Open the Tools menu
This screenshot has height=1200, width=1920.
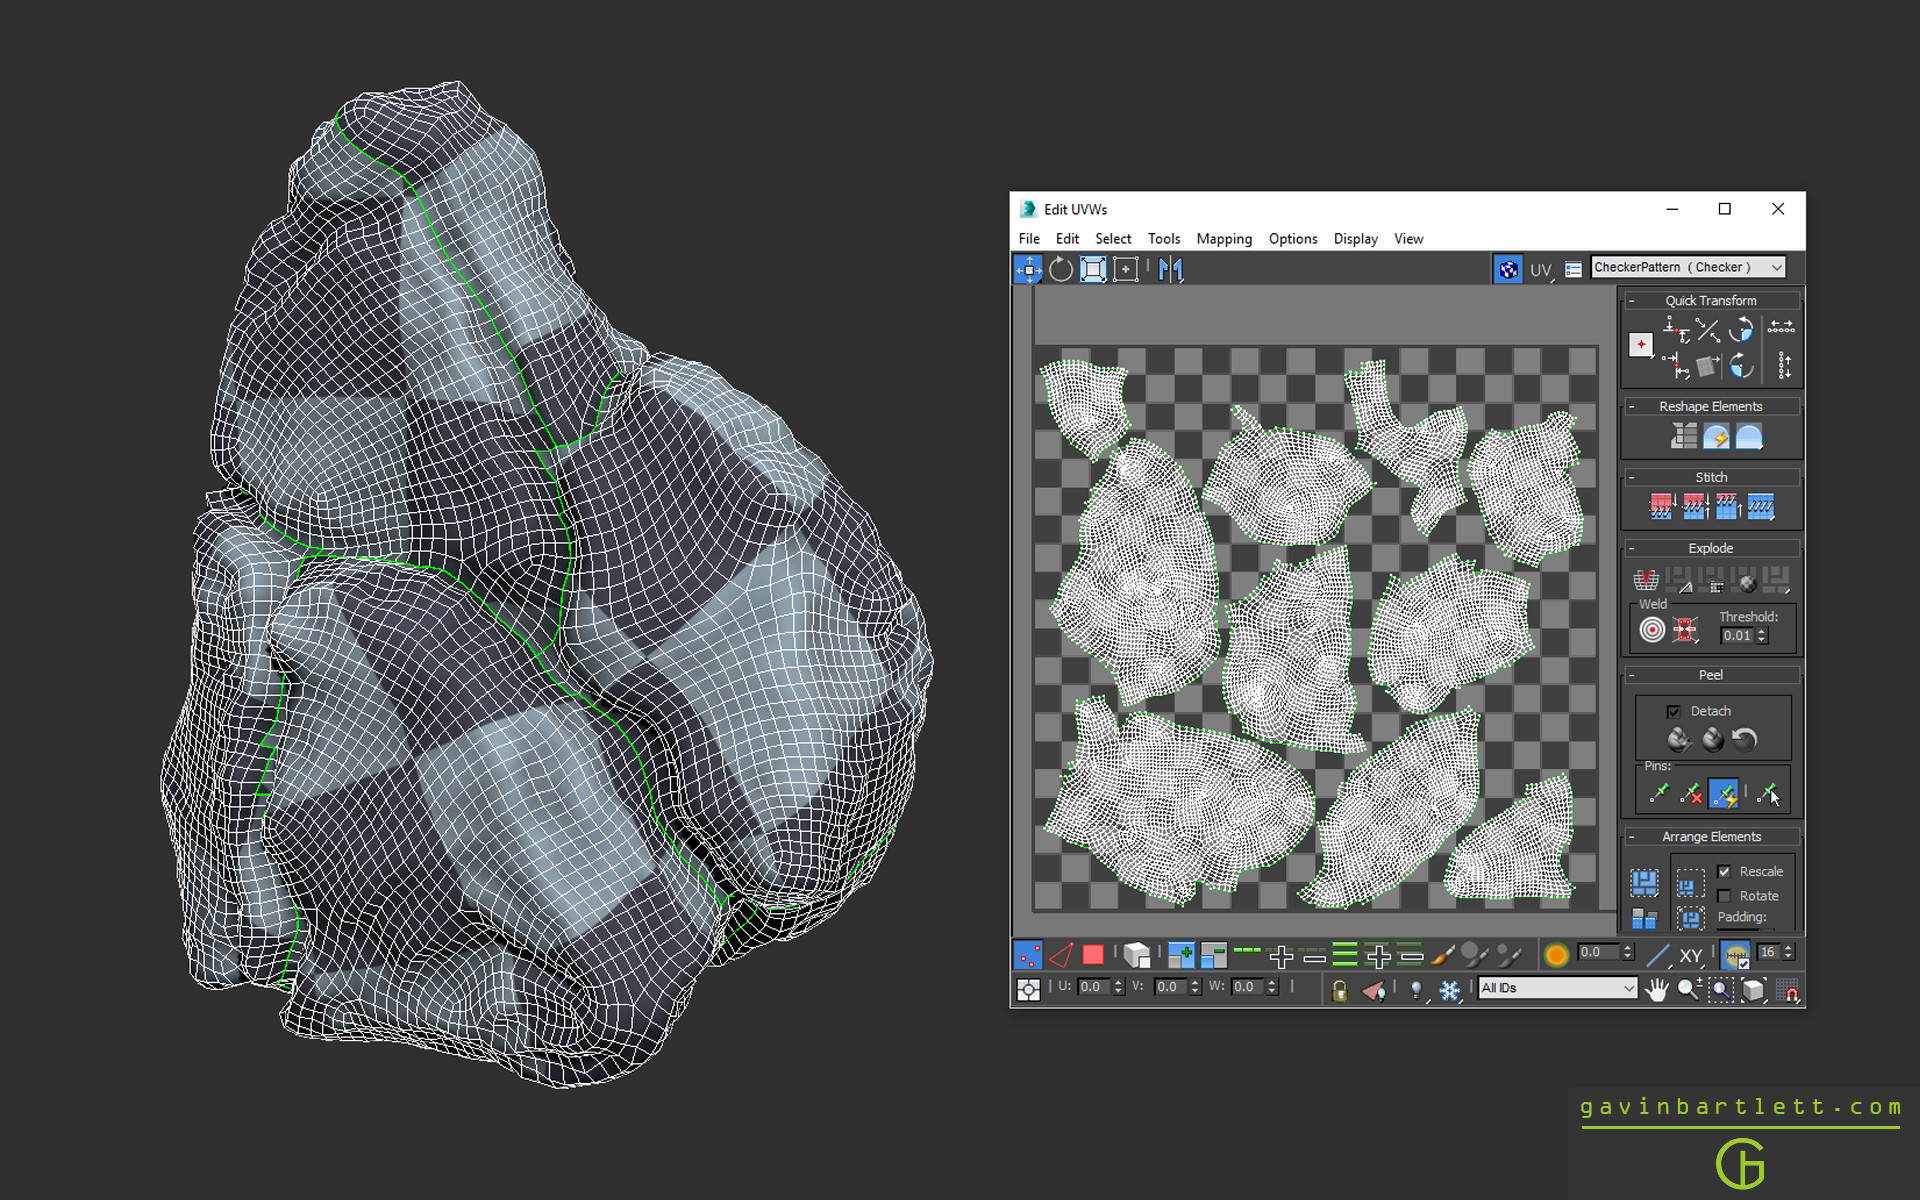[1163, 239]
